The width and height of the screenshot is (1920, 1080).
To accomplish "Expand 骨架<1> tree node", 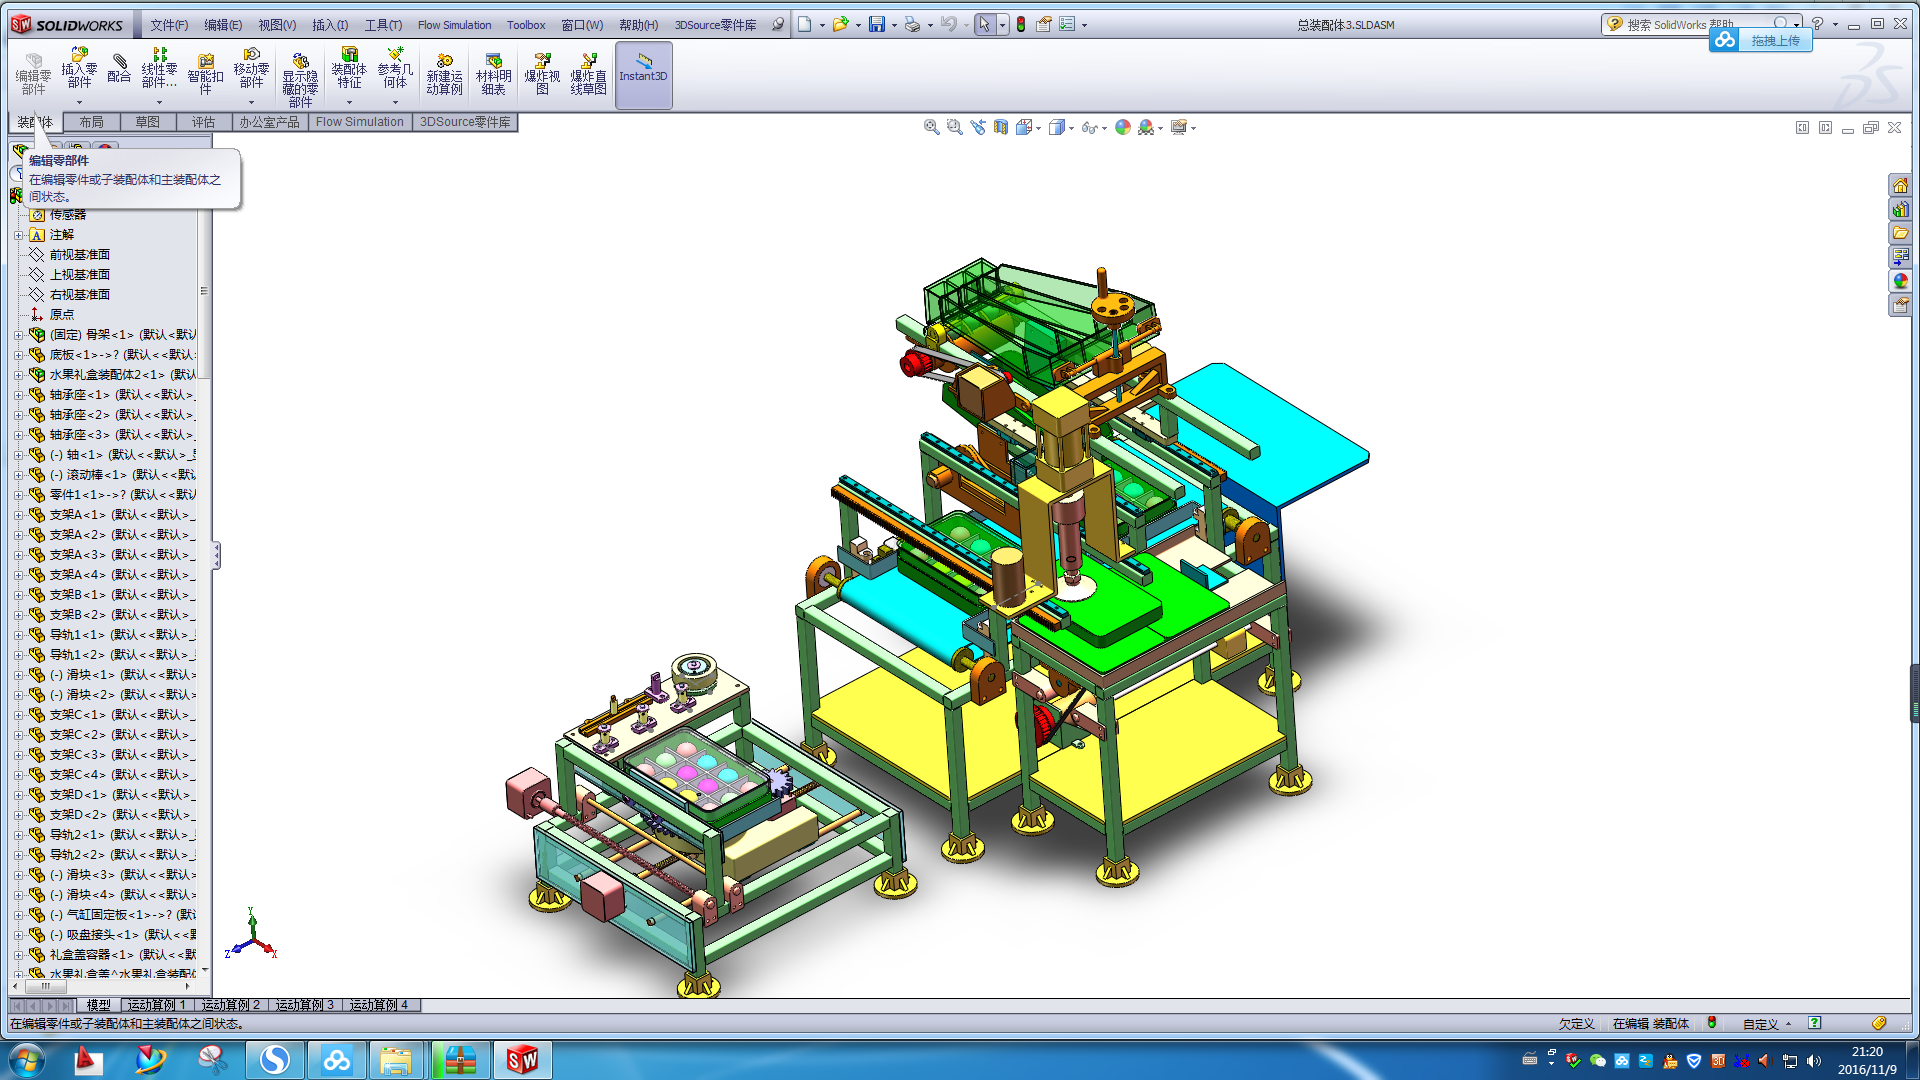I will coord(18,335).
